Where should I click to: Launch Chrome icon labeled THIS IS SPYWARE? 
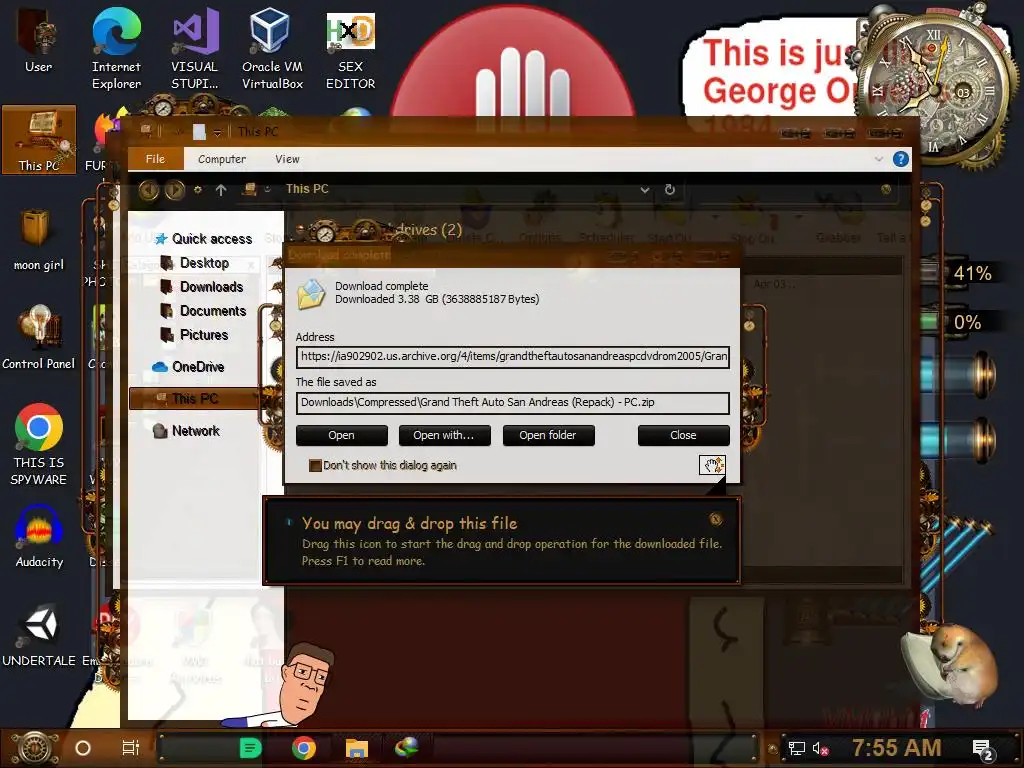point(39,444)
